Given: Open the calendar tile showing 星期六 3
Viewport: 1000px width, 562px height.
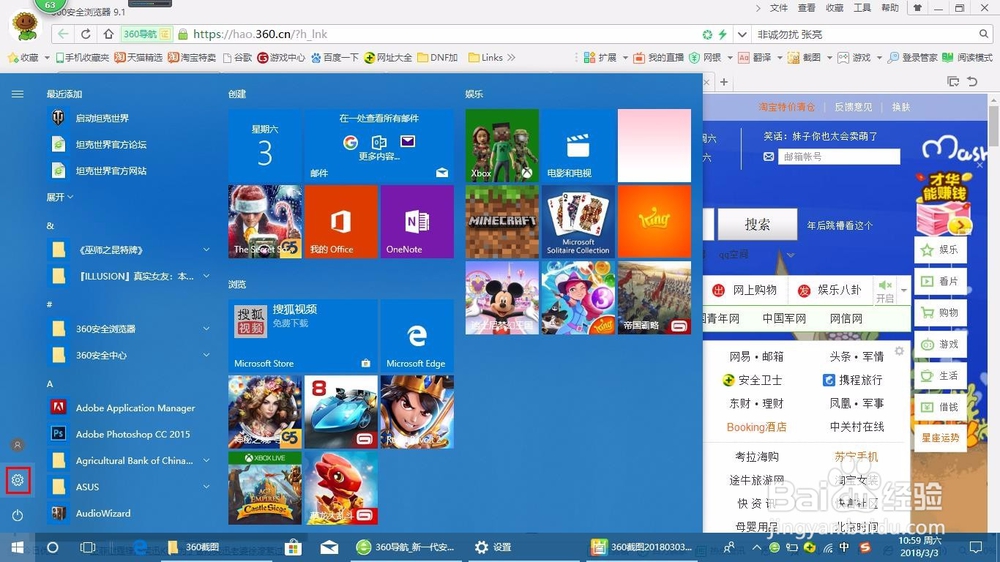Looking at the screenshot, I should click(x=265, y=145).
